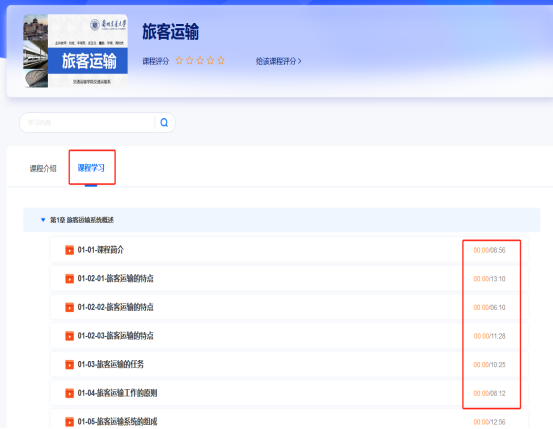Screen dimensions: 553x429
Task: Click the fourth rating star
Action: (211, 60)
